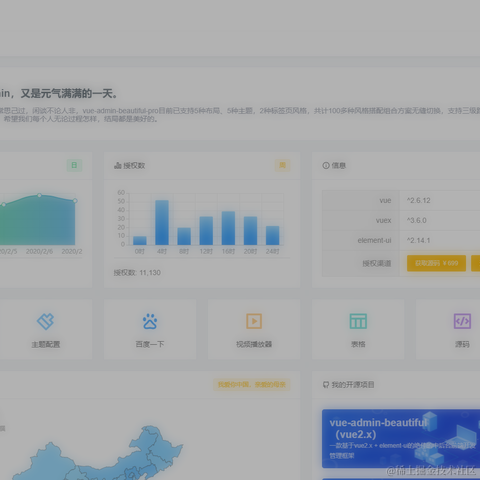Click the 我爱你中国，亲爱的母亲 tag
This screenshot has height=480, width=480.
[252, 385]
